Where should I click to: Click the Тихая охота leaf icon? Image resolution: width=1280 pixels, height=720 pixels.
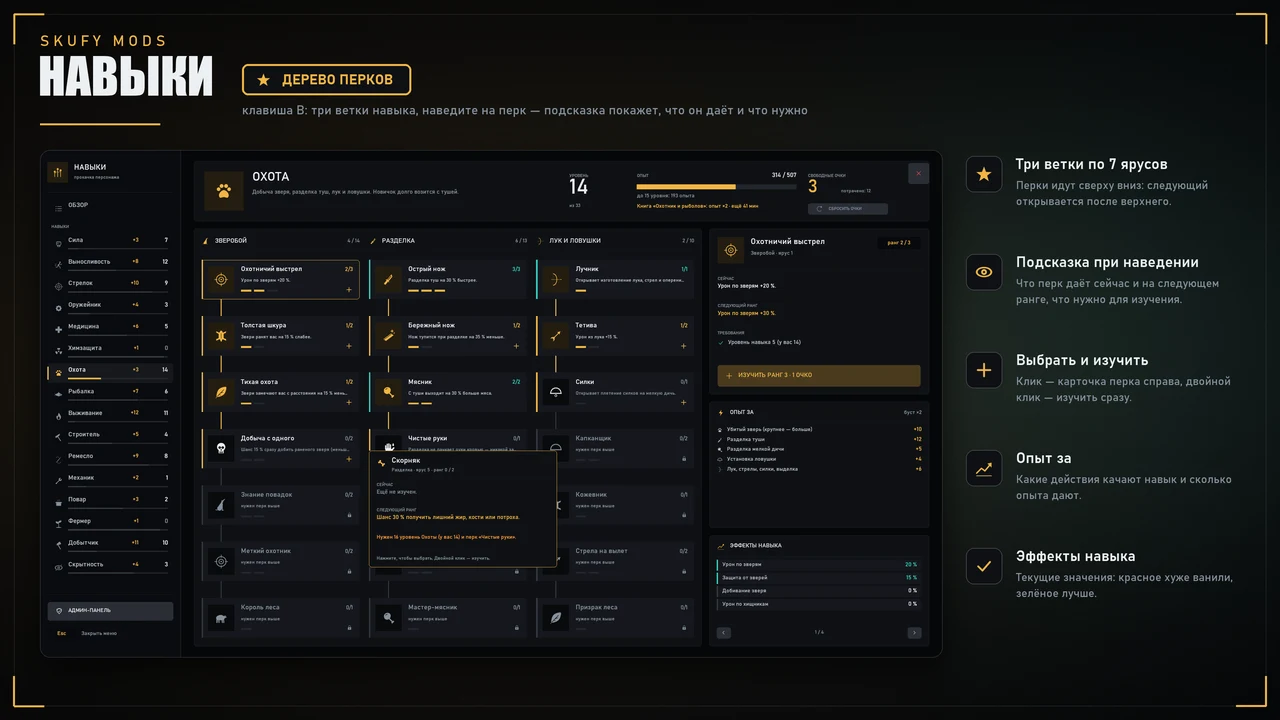point(221,392)
